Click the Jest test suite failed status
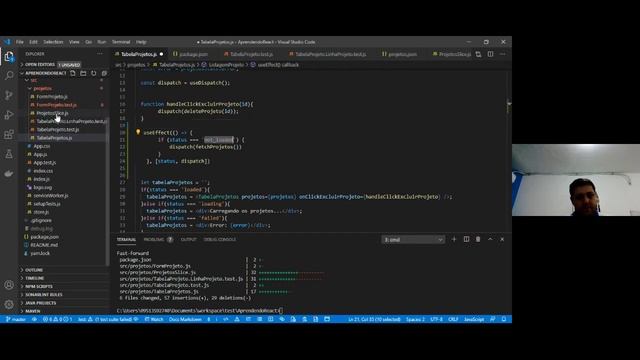This screenshot has width=640, height=360. pos(108,319)
